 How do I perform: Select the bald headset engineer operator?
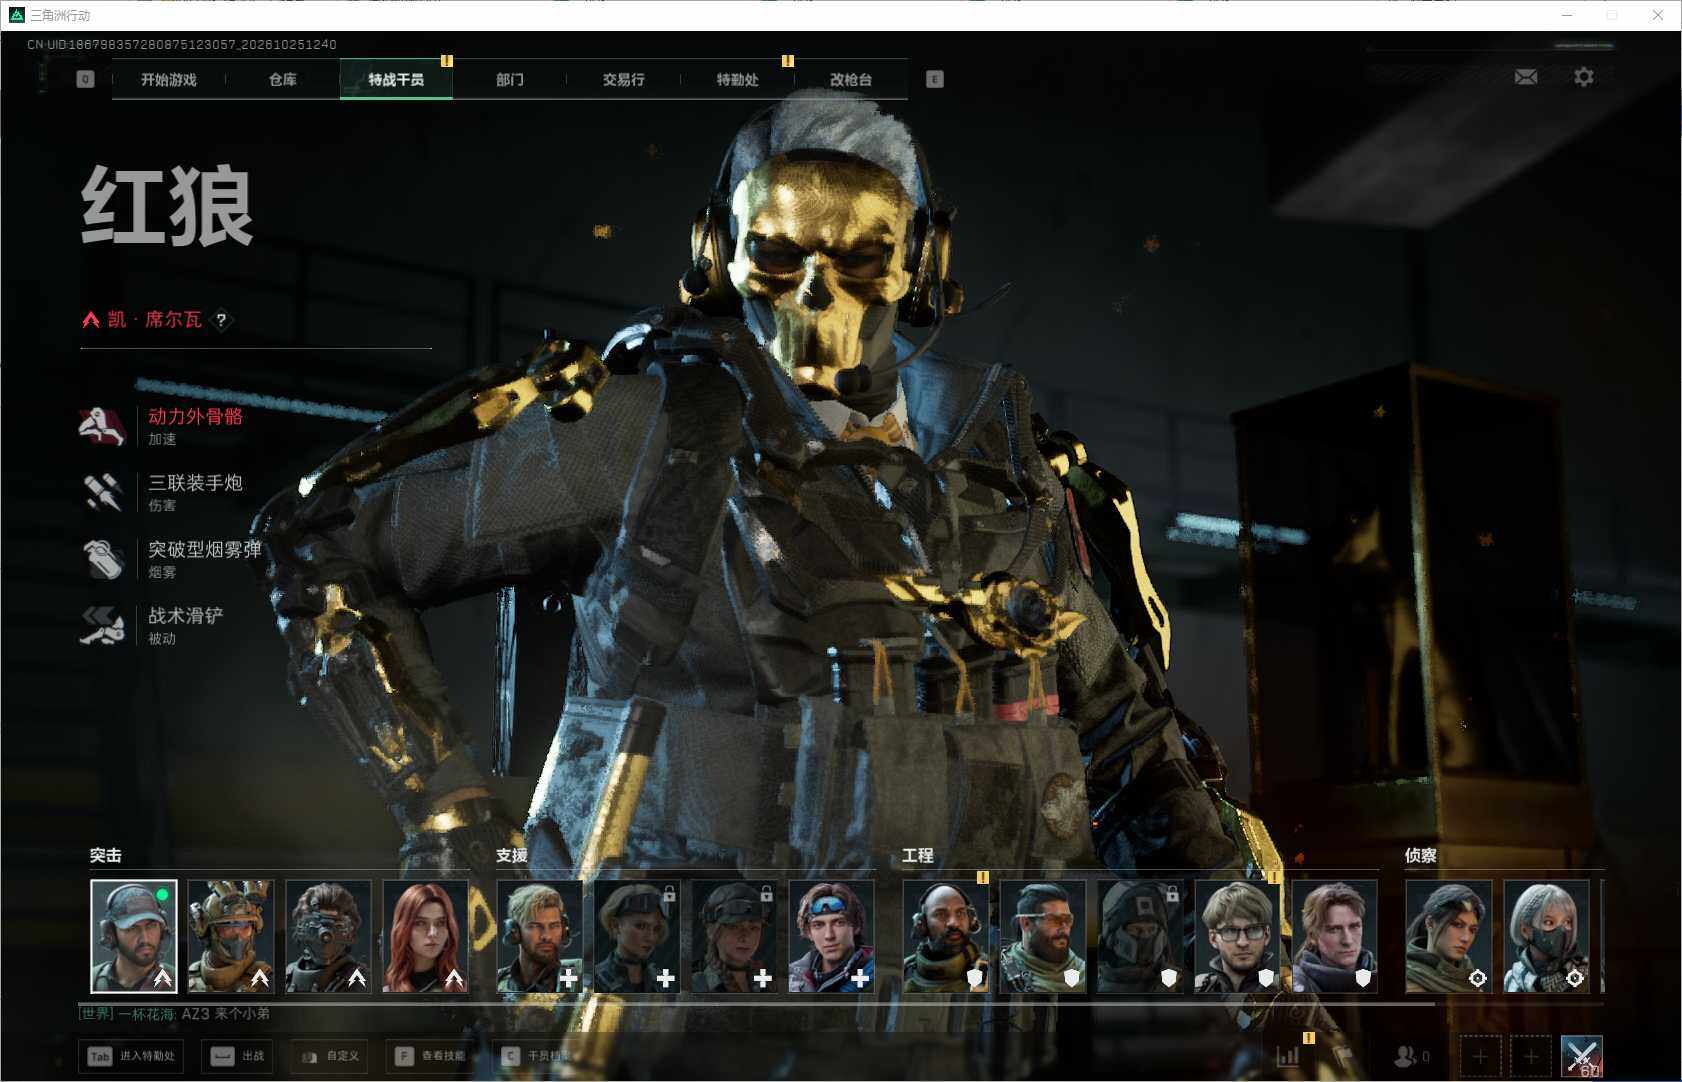(946, 936)
